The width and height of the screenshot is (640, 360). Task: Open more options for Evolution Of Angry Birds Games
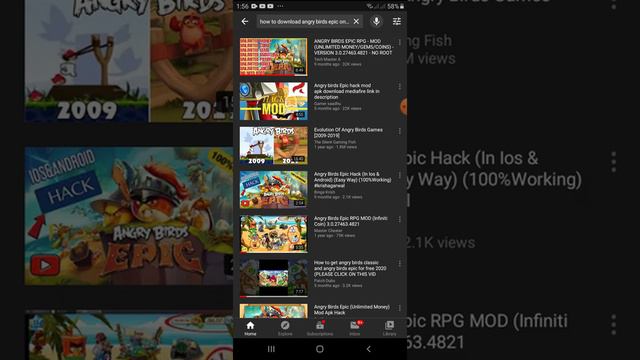click(399, 131)
